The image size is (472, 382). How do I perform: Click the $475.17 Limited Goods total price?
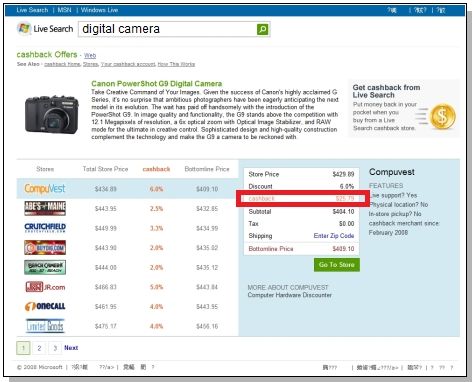106,326
